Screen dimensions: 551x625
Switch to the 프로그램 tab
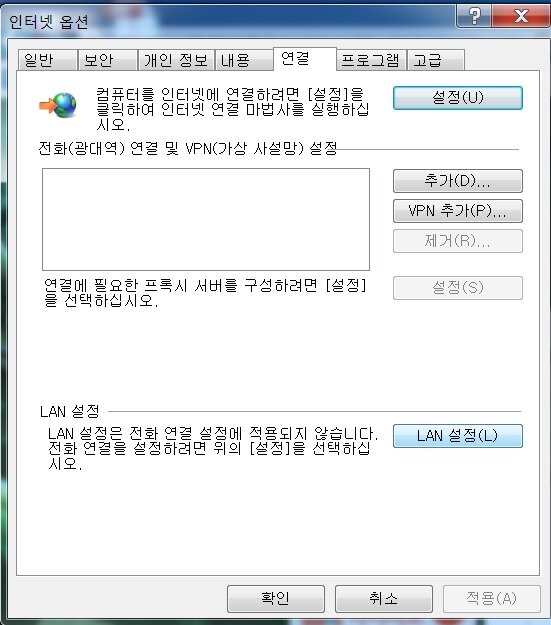(371, 60)
